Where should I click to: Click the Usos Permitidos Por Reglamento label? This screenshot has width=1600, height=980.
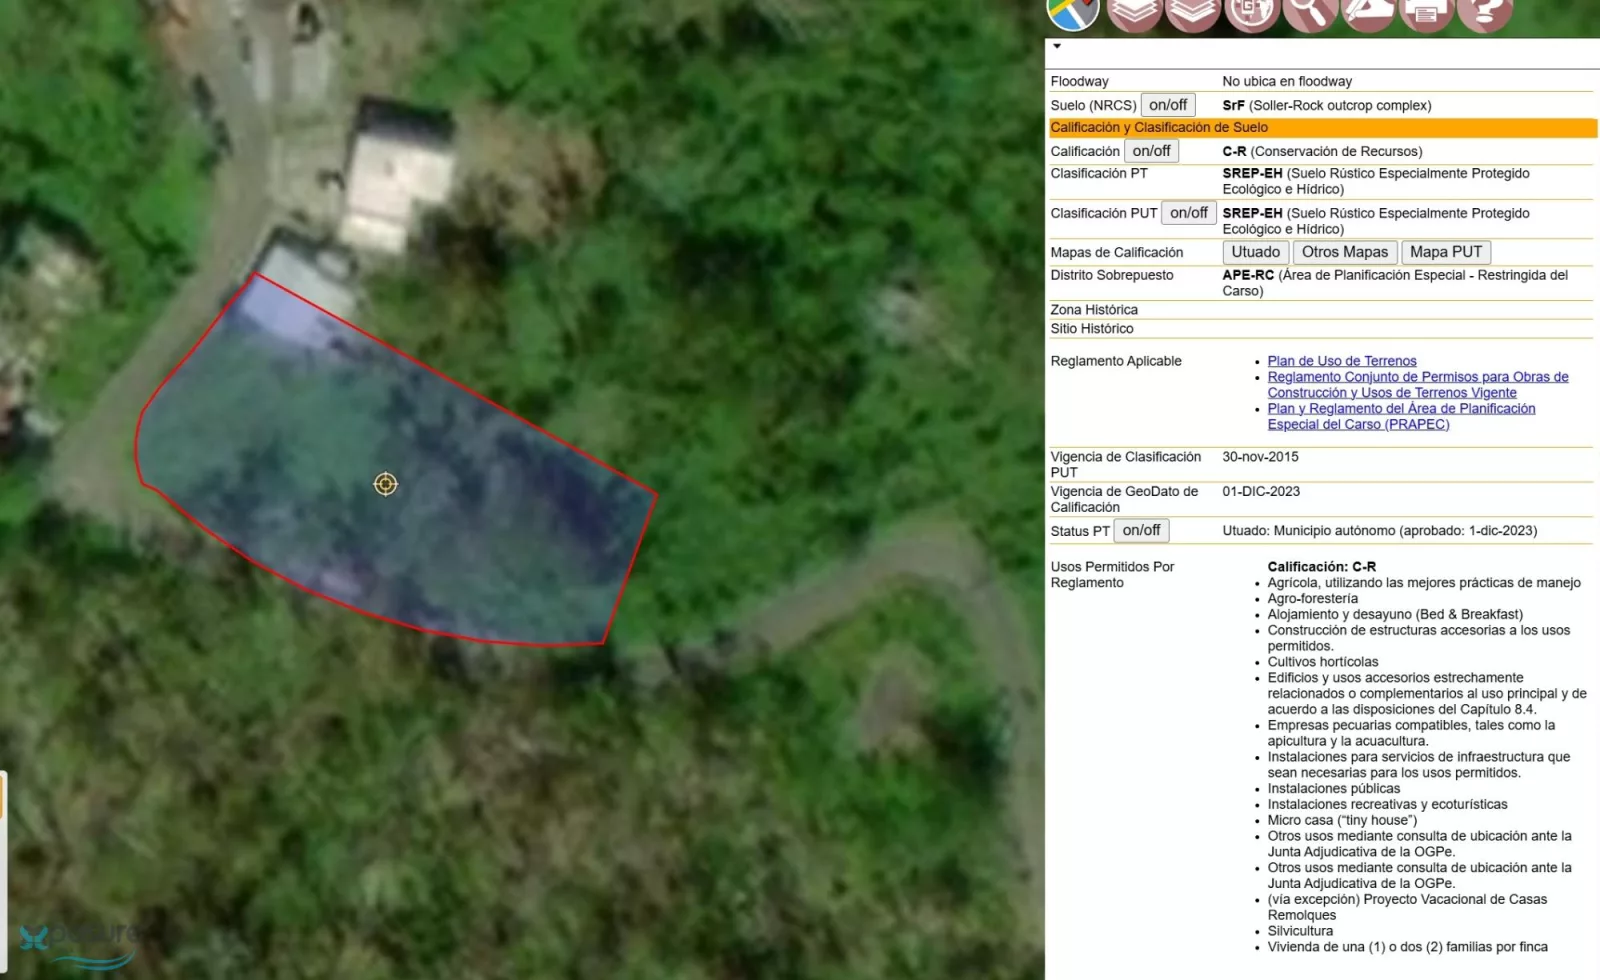pos(1112,575)
